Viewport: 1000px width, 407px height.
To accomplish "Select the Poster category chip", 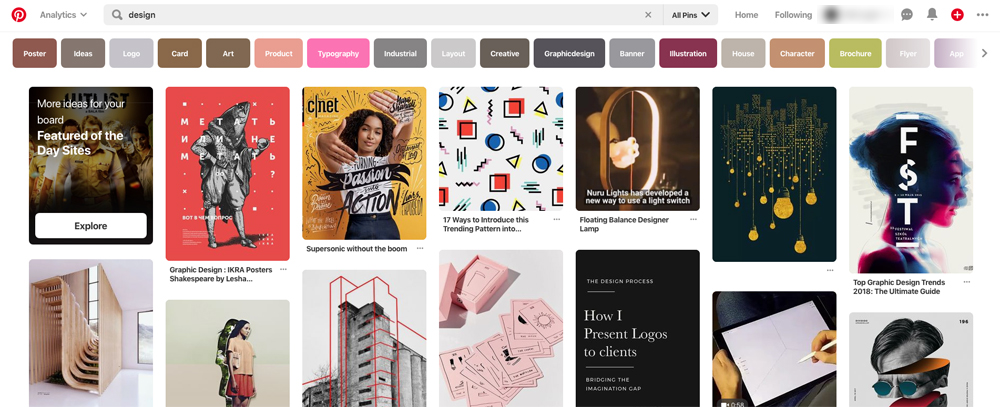I will (34, 54).
